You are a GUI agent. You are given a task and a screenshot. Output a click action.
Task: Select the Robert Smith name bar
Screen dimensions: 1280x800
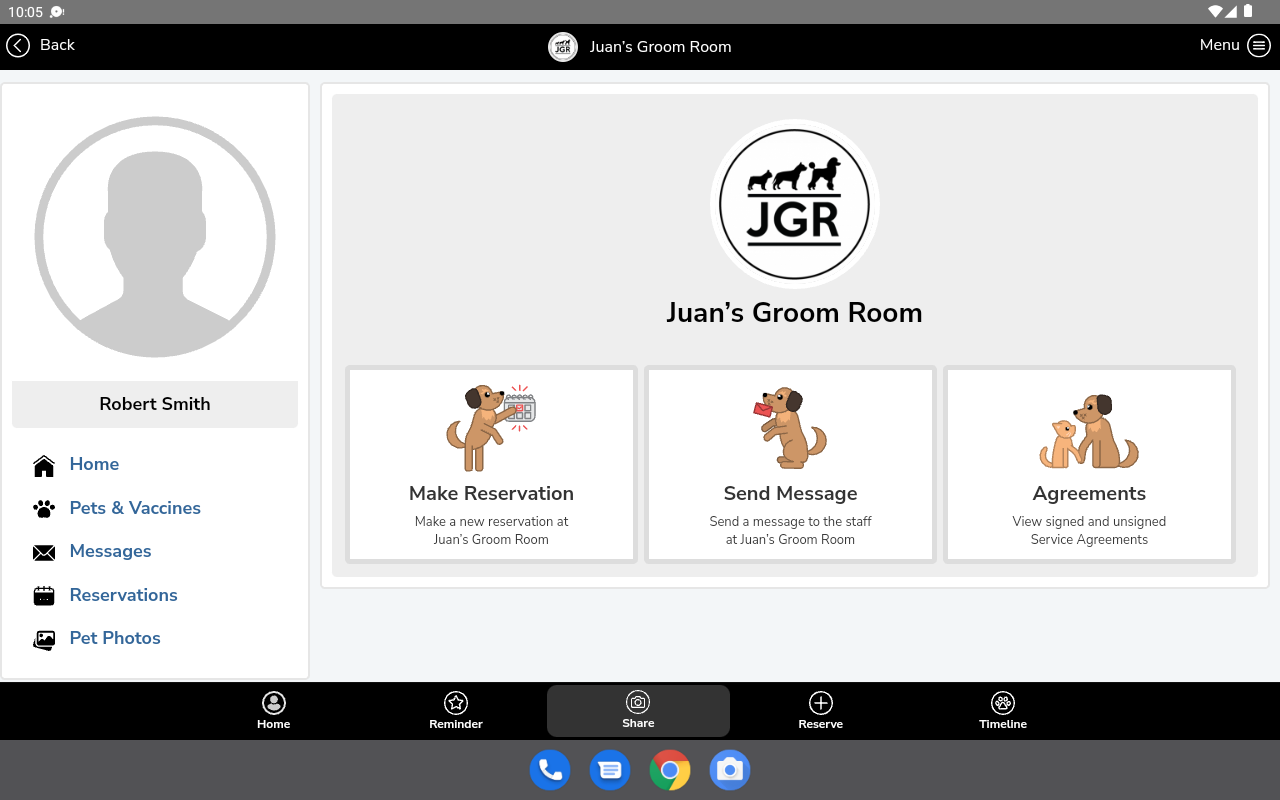(155, 404)
